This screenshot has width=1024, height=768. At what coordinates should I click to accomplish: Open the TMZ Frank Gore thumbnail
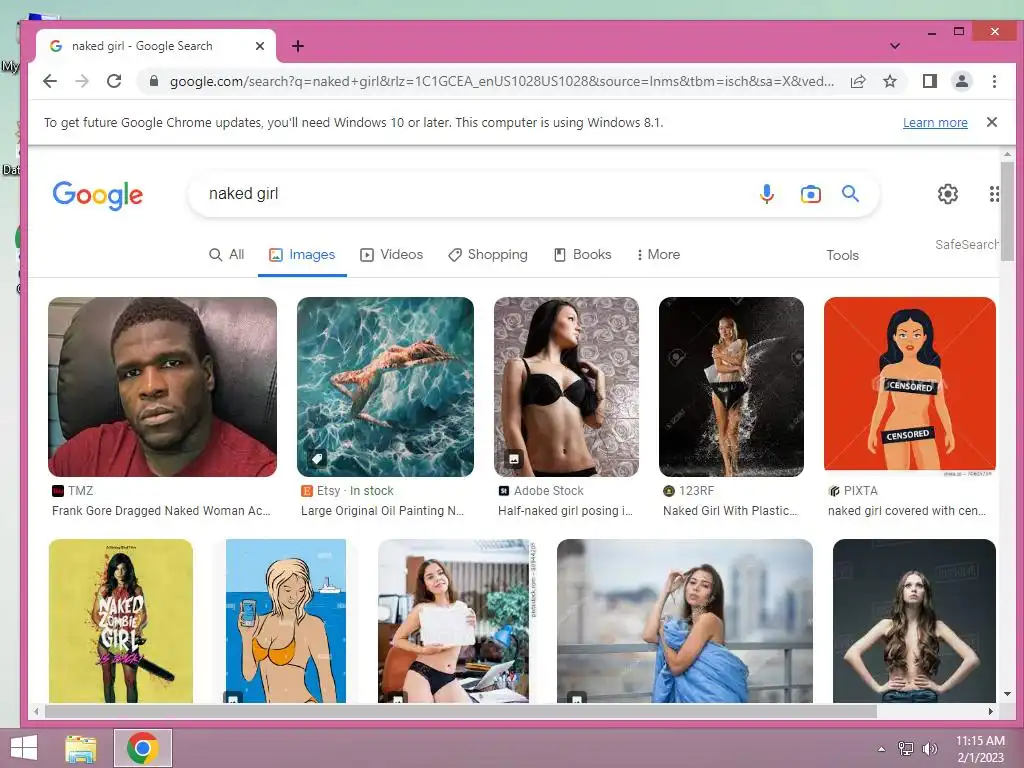pyautogui.click(x=163, y=387)
